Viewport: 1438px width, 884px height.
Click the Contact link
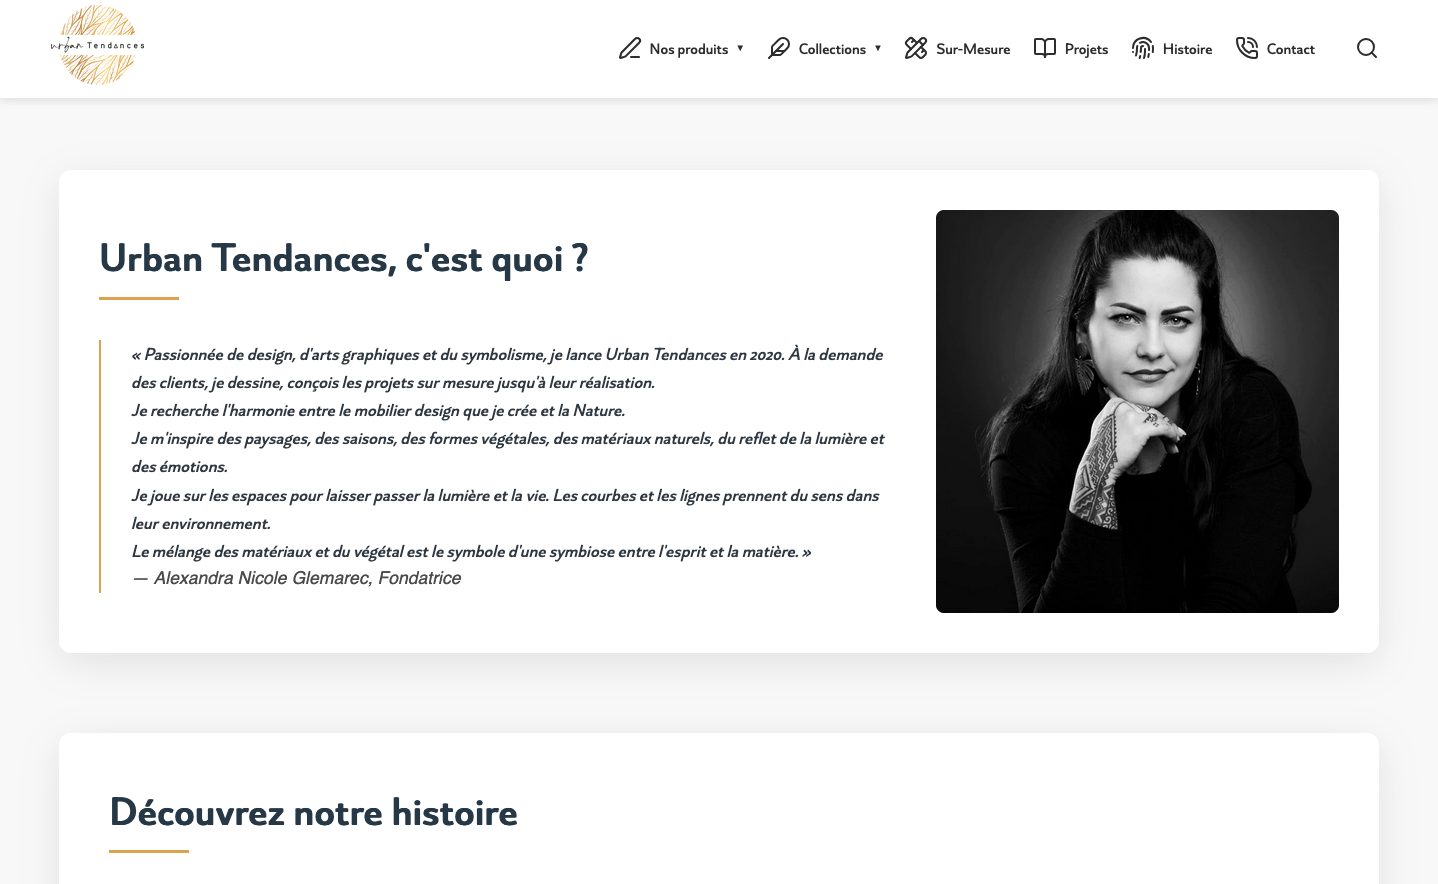click(x=1290, y=48)
